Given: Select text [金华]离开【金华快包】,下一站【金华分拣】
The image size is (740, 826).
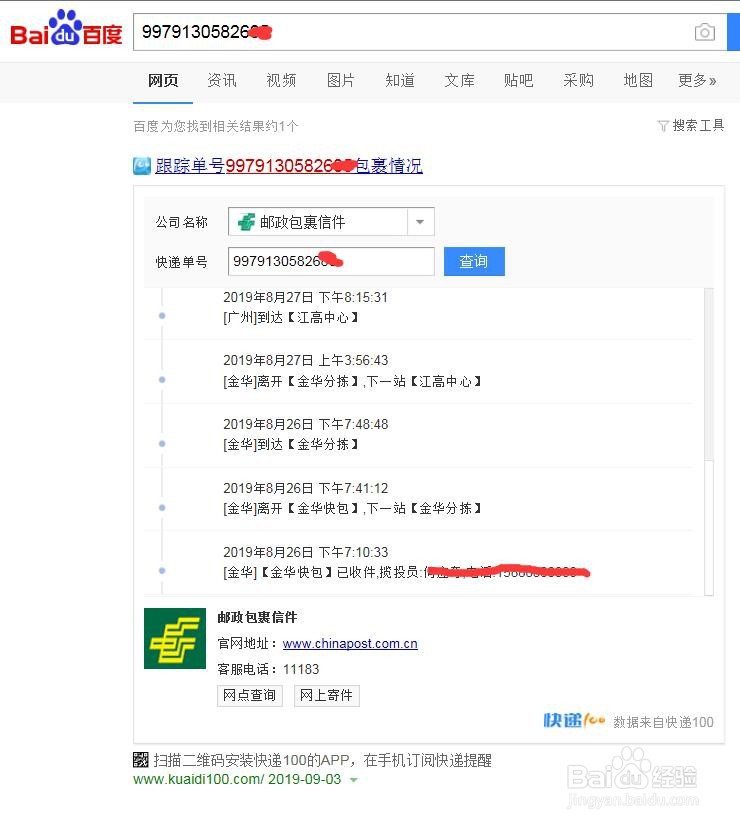Looking at the screenshot, I should (x=352, y=508).
